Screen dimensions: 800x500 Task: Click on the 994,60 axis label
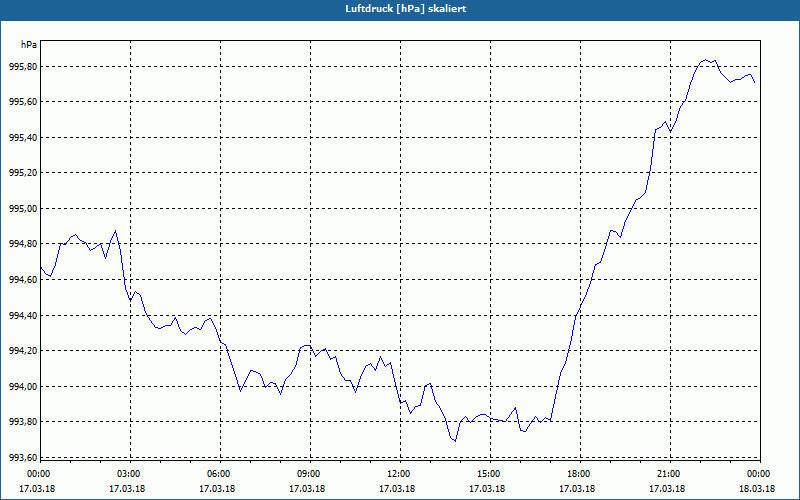coord(23,280)
